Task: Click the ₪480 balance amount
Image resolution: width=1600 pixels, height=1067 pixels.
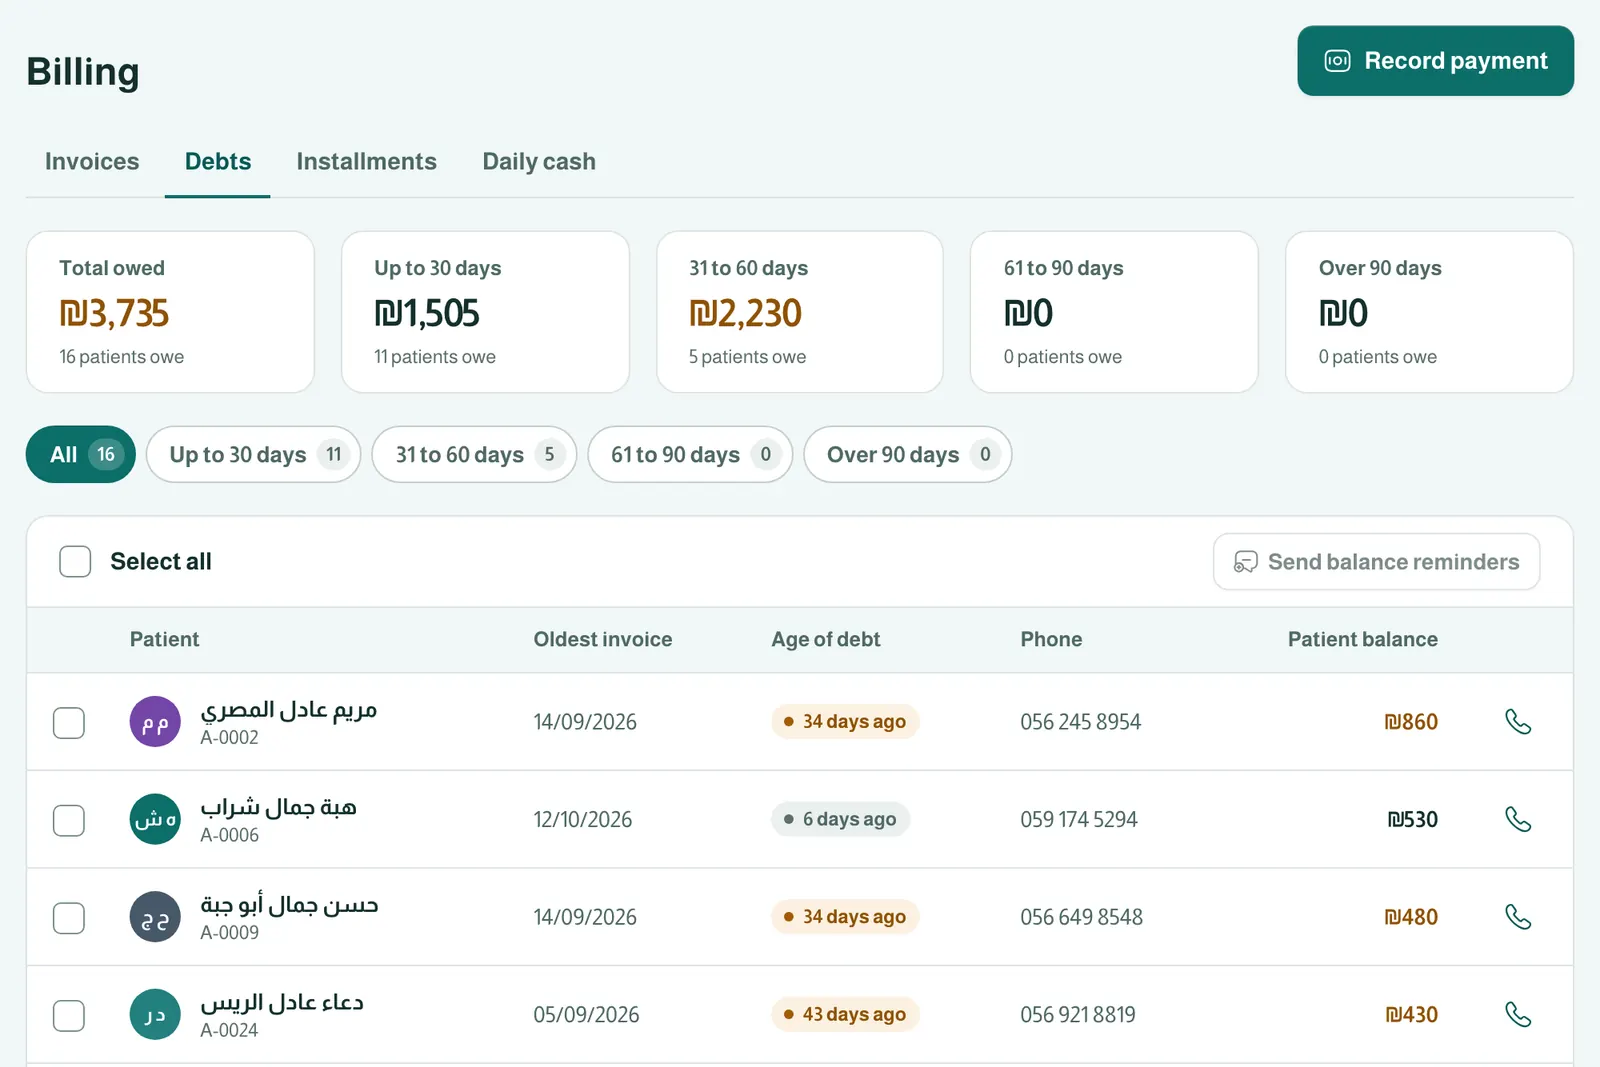Action: pyautogui.click(x=1411, y=917)
